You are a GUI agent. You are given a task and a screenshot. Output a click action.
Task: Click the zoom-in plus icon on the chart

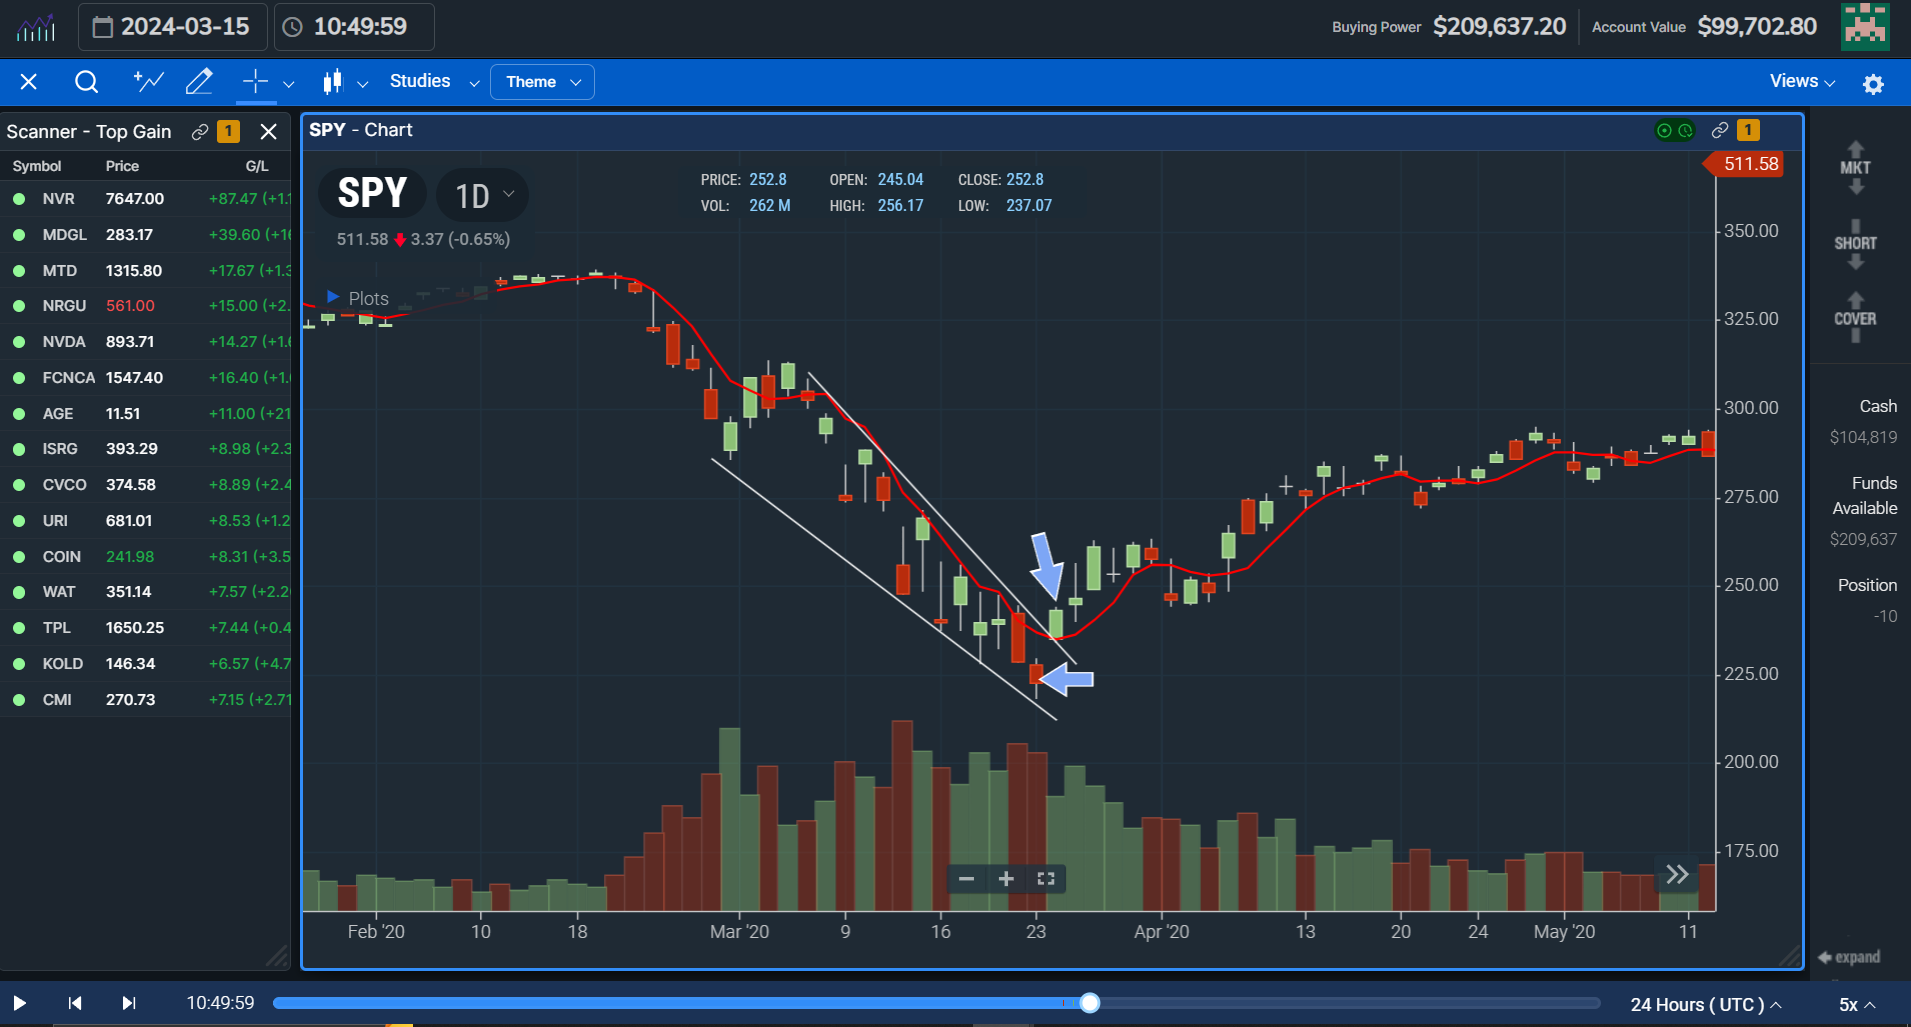[x=1006, y=878]
